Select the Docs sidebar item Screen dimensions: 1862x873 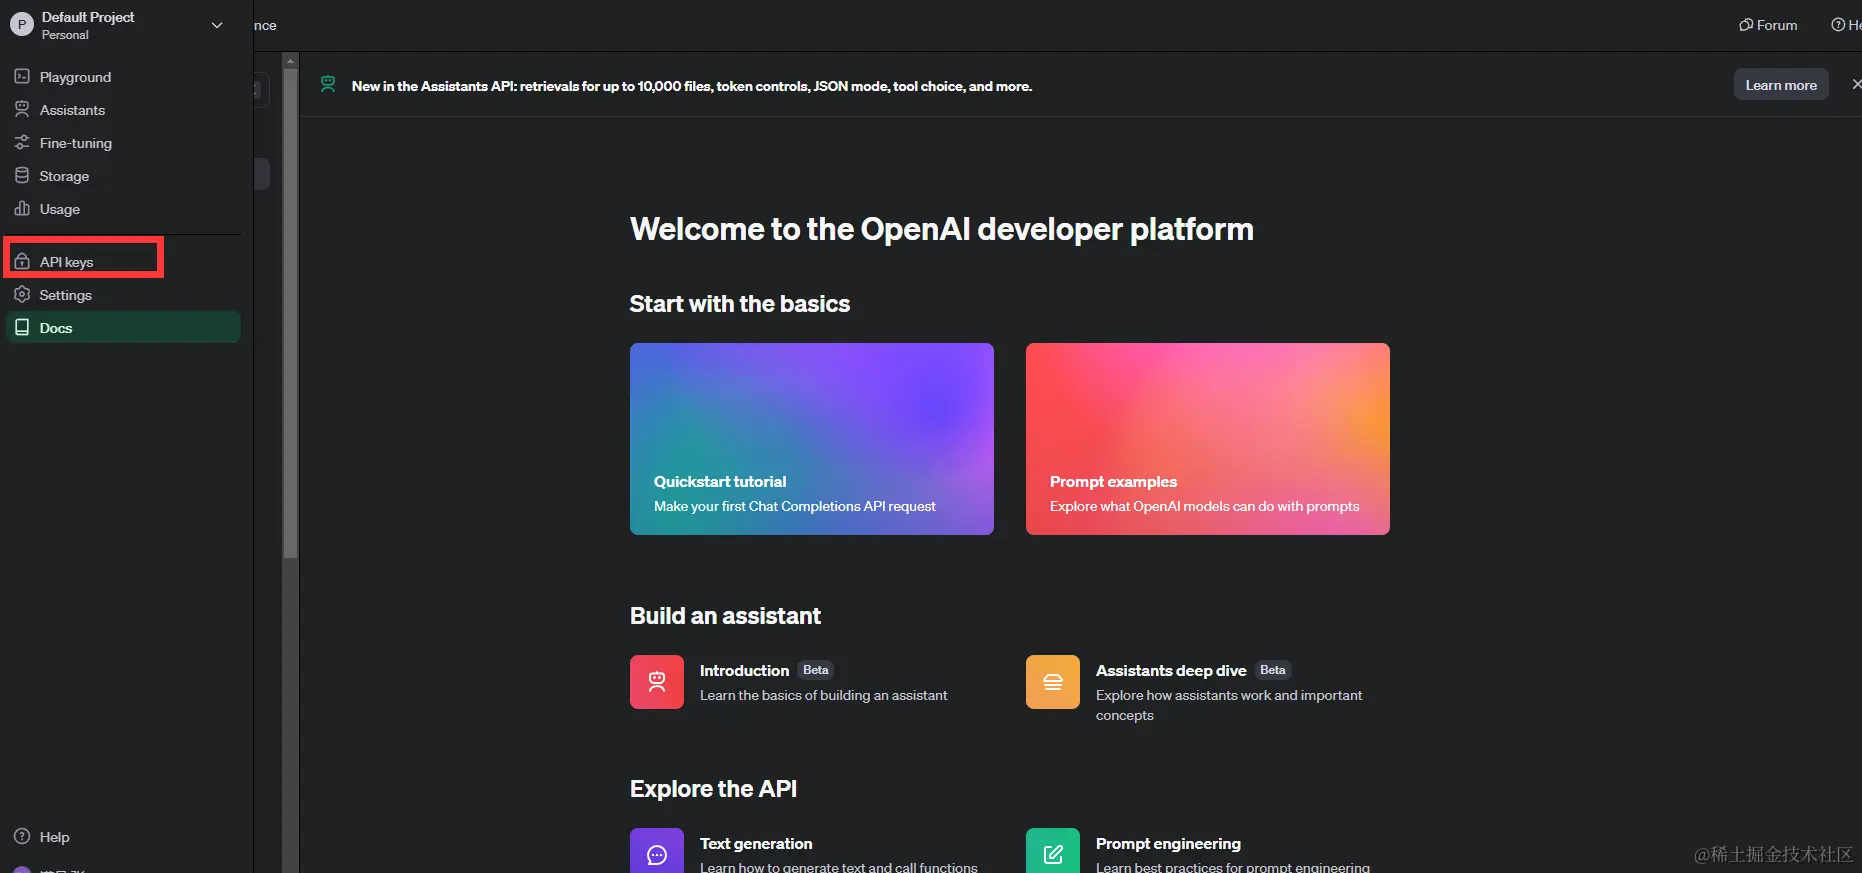tap(123, 327)
